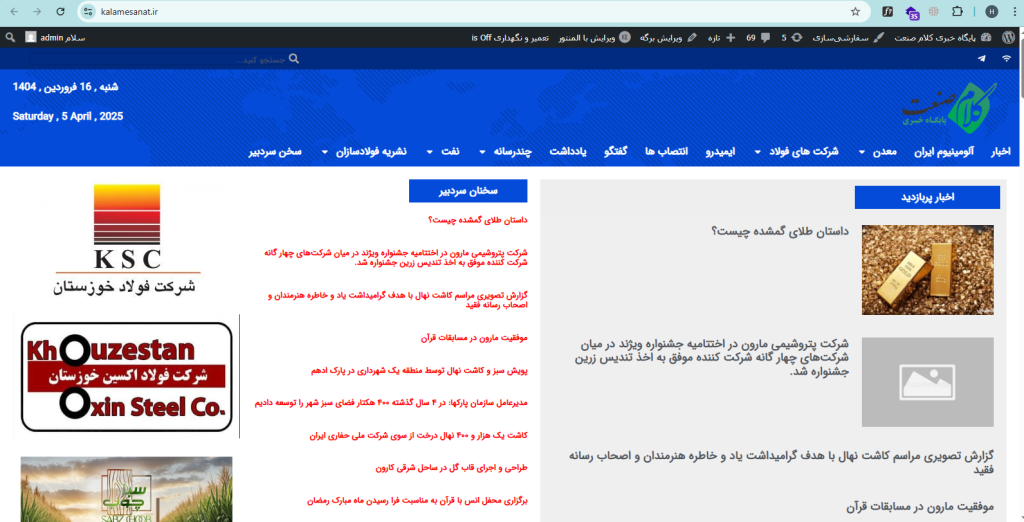Open Chrome three-dot menu
Screen dimensions: 1024x522
tap(1013, 12)
